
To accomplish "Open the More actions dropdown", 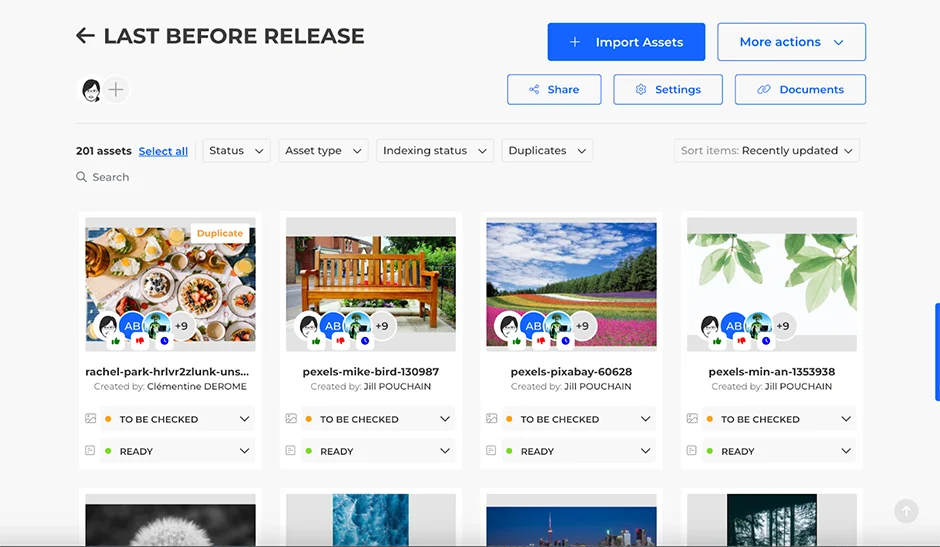I will 791,42.
